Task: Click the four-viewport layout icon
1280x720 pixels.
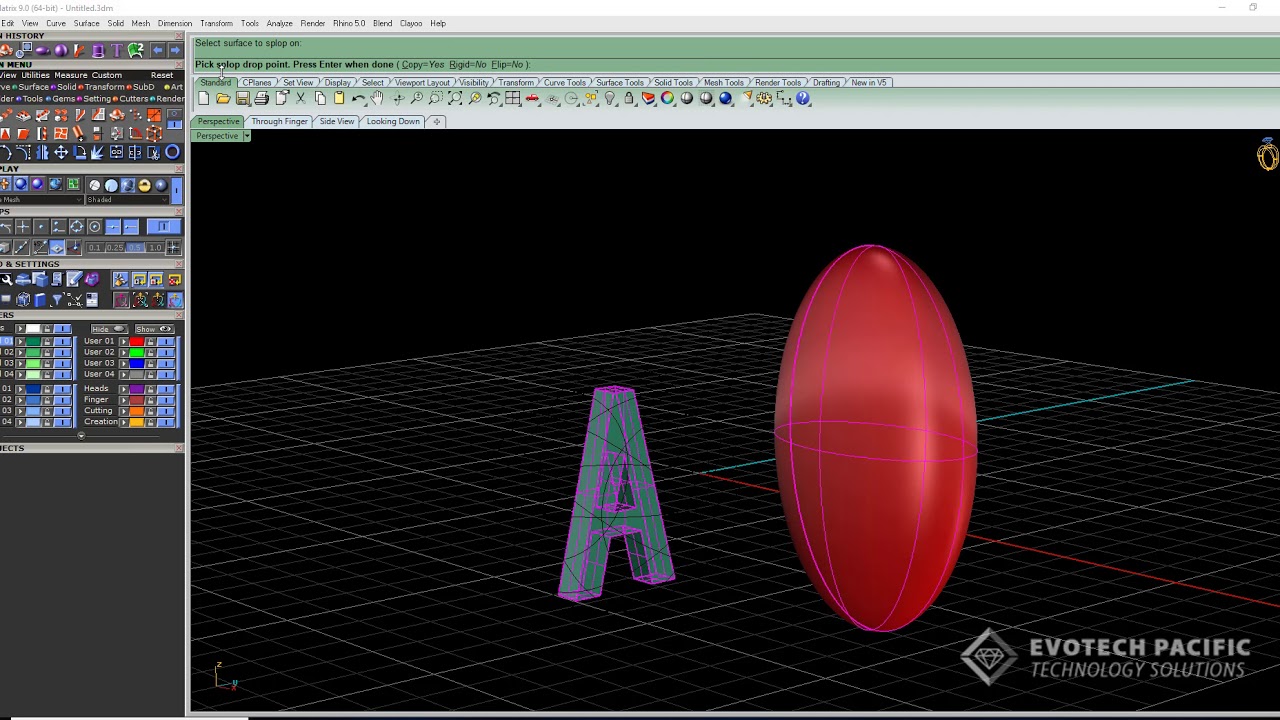Action: [x=513, y=98]
